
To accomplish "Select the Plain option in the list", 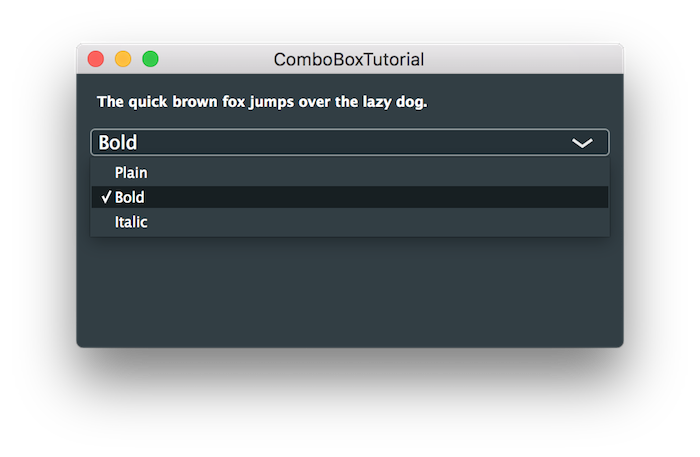I will pos(131,173).
